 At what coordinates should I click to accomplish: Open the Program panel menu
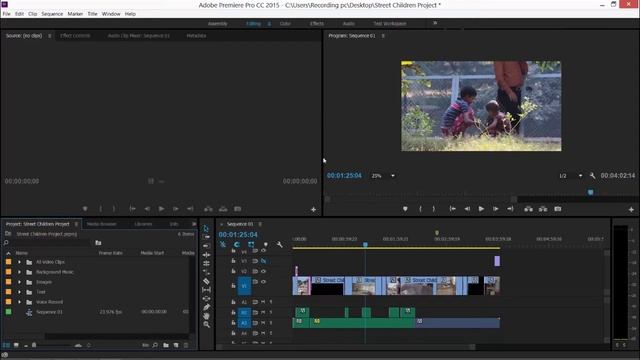[383, 36]
